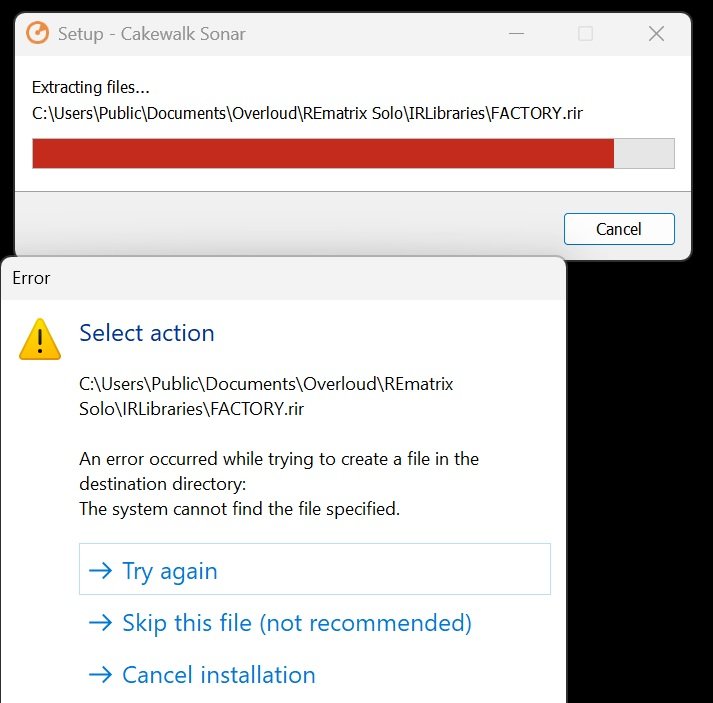Viewport: 713px width, 703px height.
Task: Click the unfilled gray end of progress bar
Action: (x=644, y=153)
